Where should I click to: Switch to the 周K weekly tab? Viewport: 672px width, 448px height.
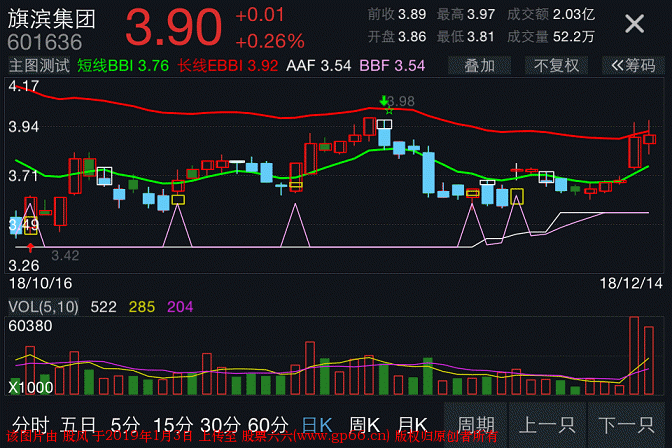tap(364, 425)
